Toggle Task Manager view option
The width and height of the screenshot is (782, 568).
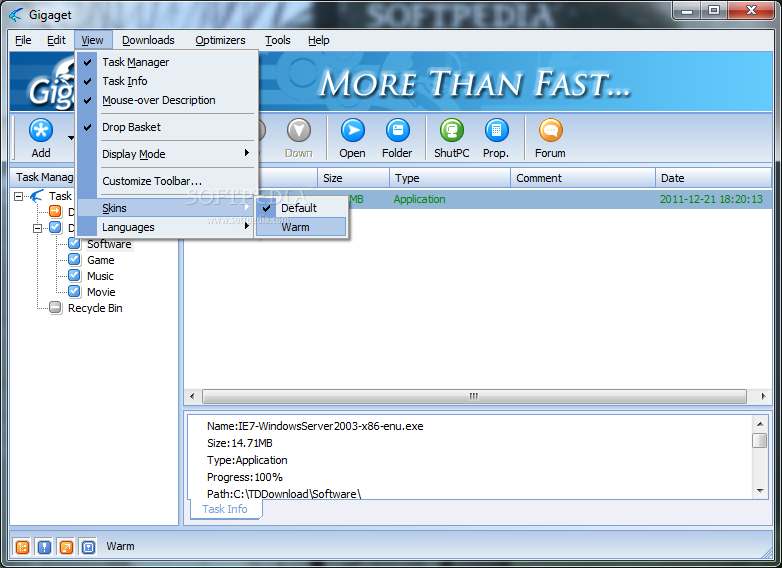click(167, 62)
